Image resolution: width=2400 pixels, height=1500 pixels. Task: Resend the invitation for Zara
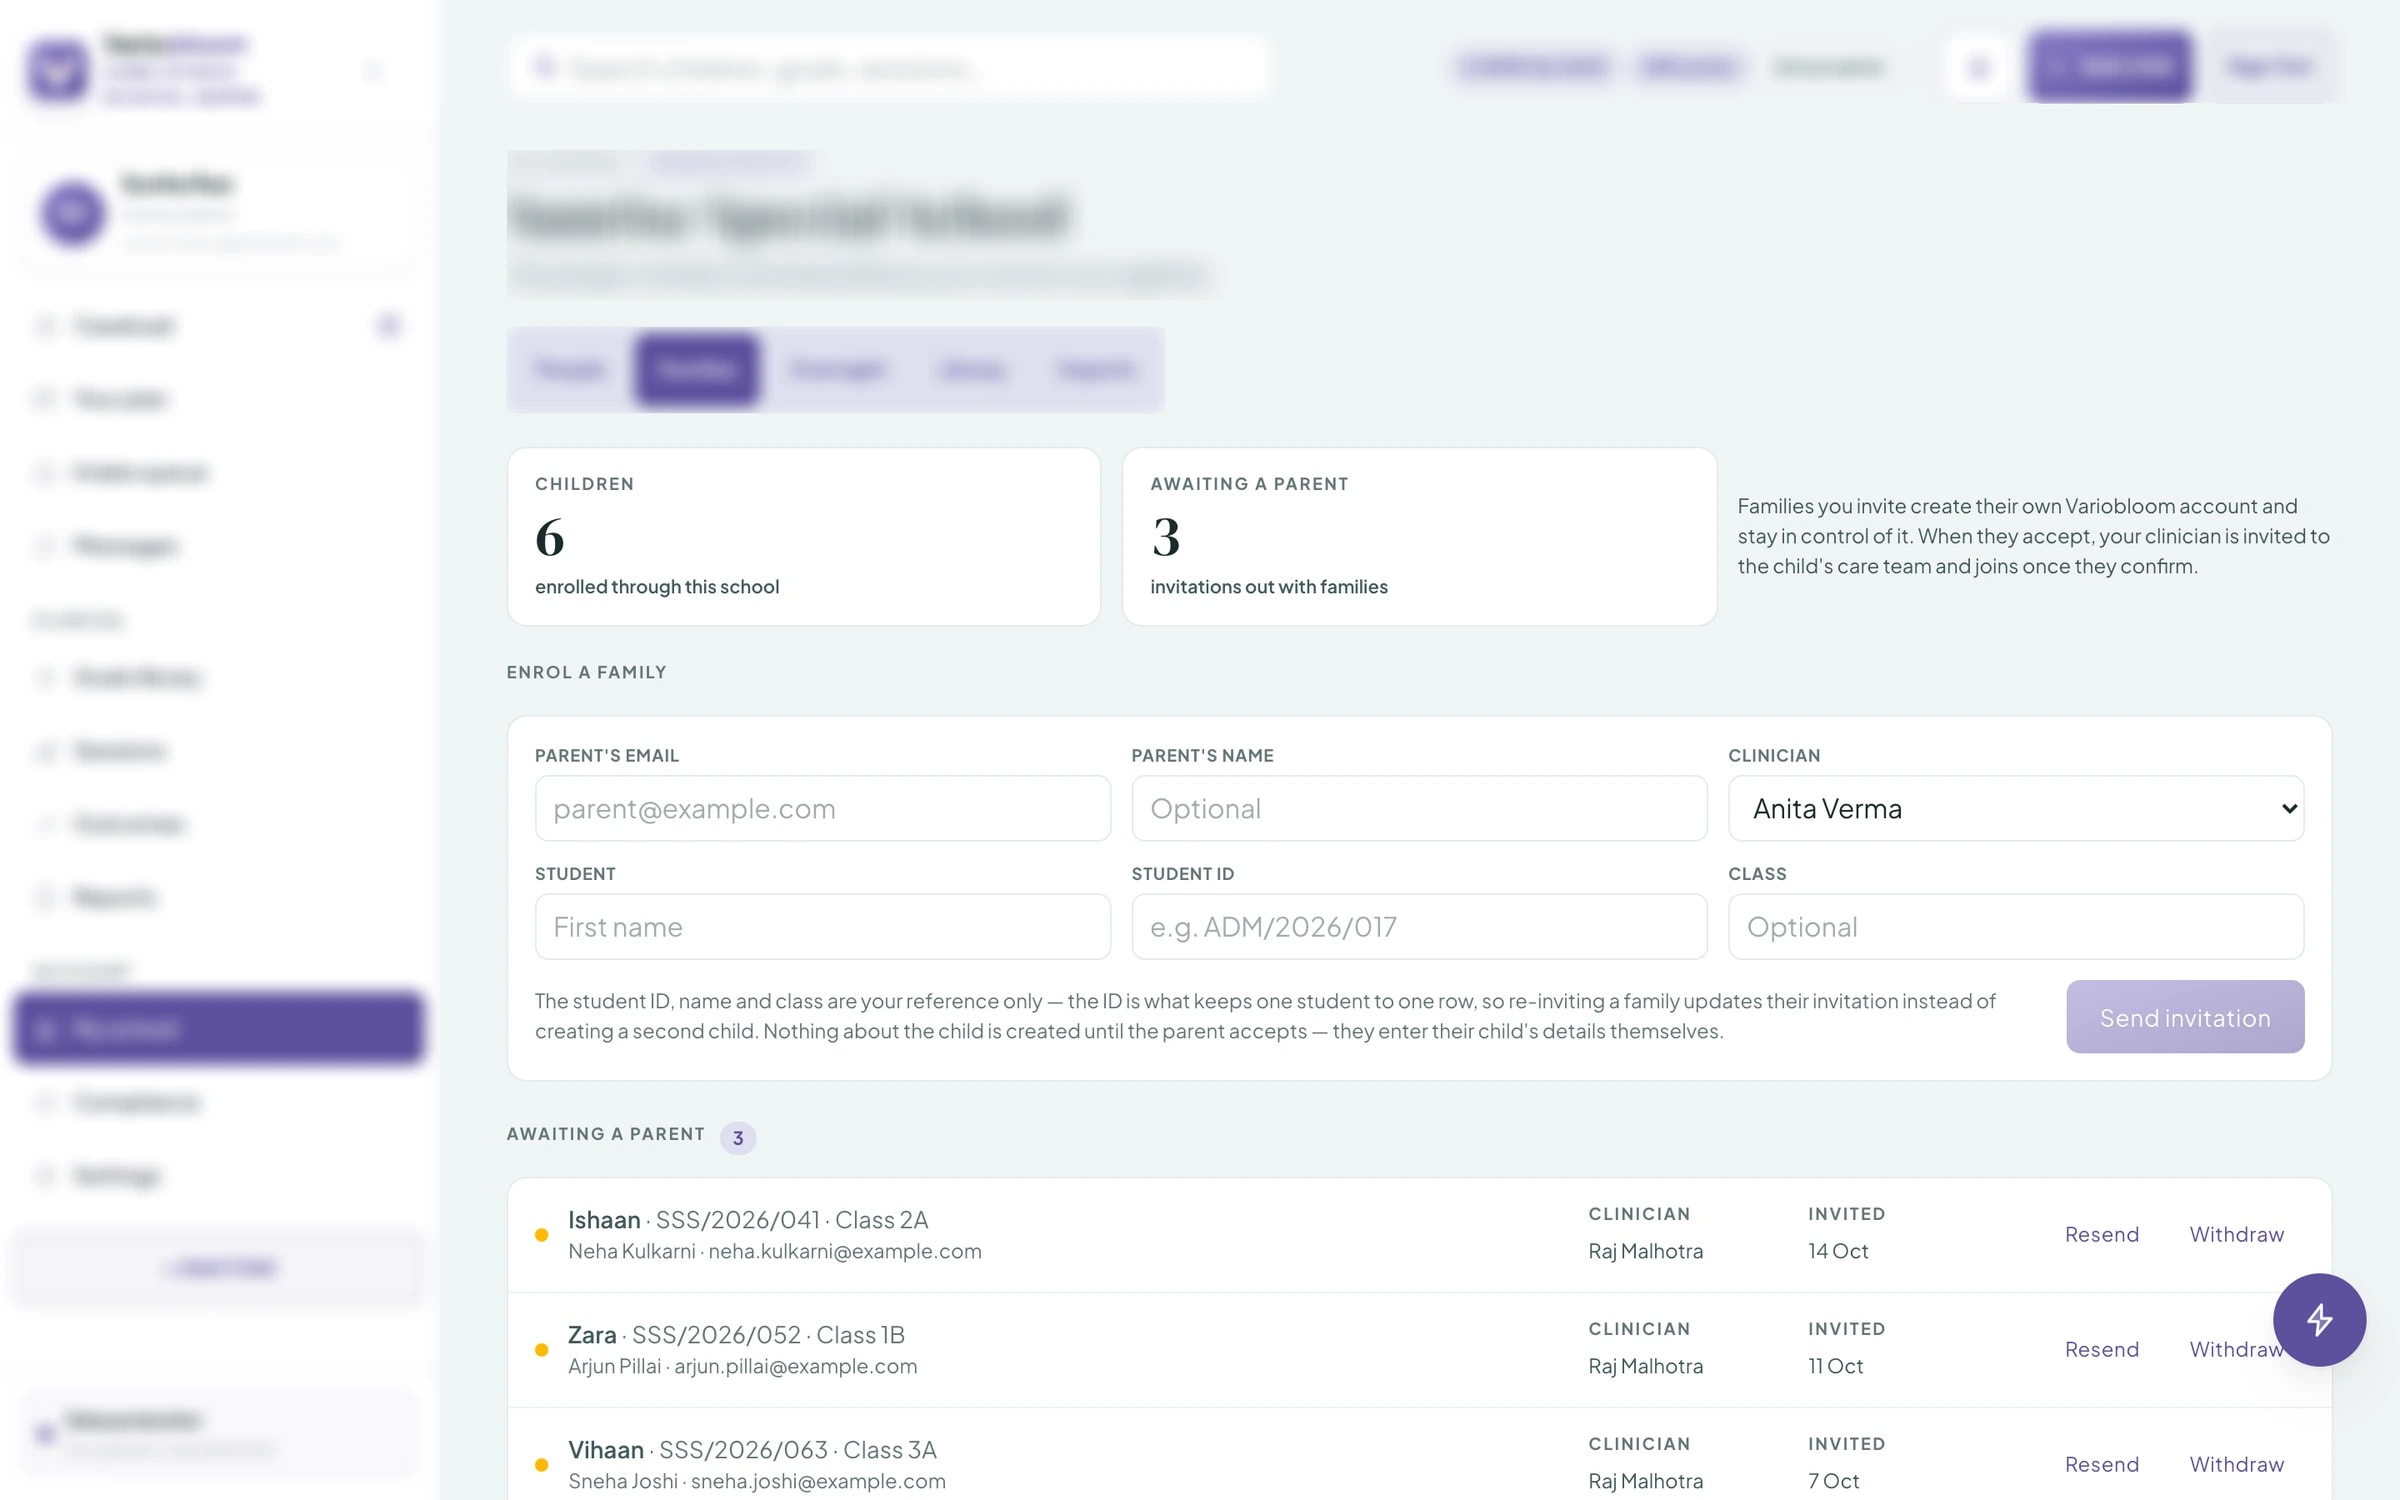(x=2102, y=1349)
